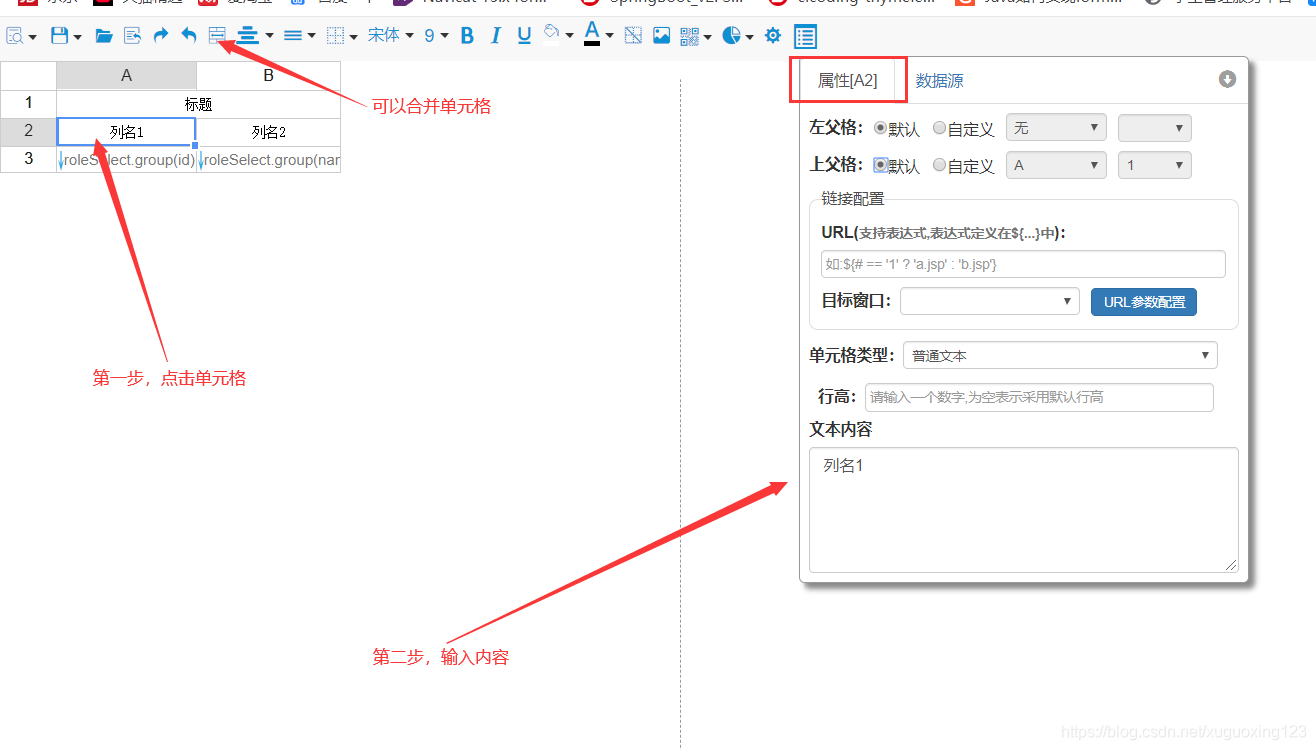The width and height of the screenshot is (1316, 750).
Task: Click column header A
Action: coord(126,75)
